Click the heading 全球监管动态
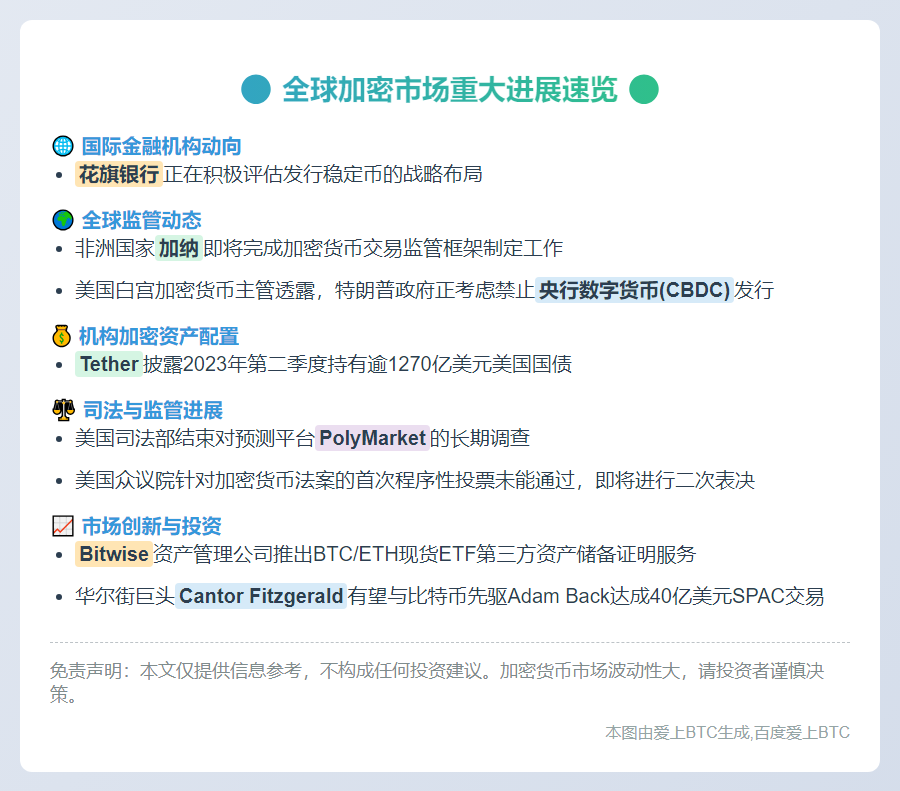Viewport: 900px width, 791px height. pyautogui.click(x=141, y=220)
